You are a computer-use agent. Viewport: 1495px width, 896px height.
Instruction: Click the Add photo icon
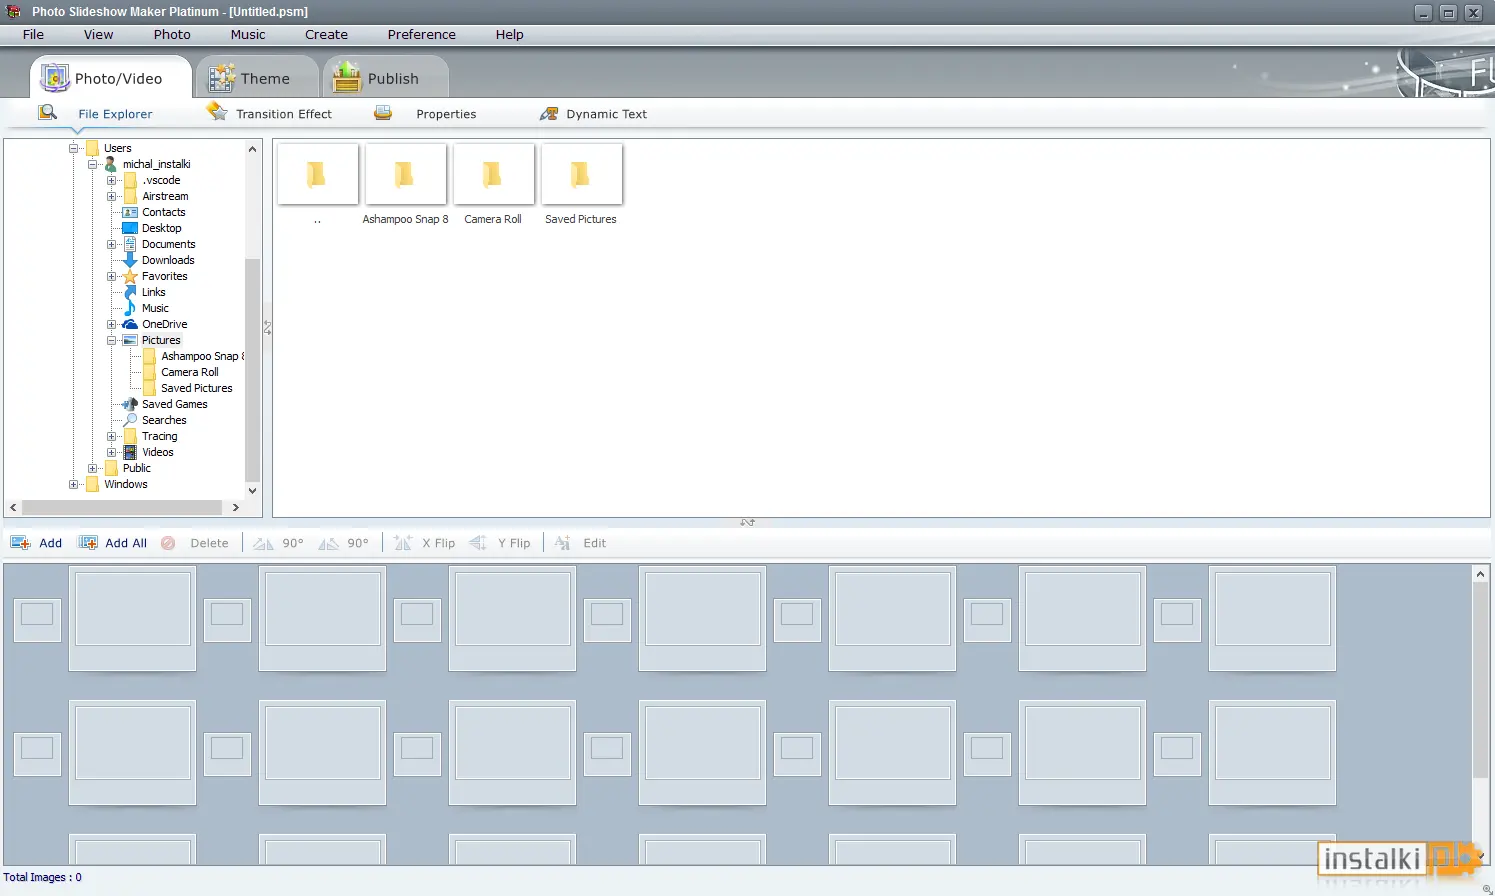(20, 543)
